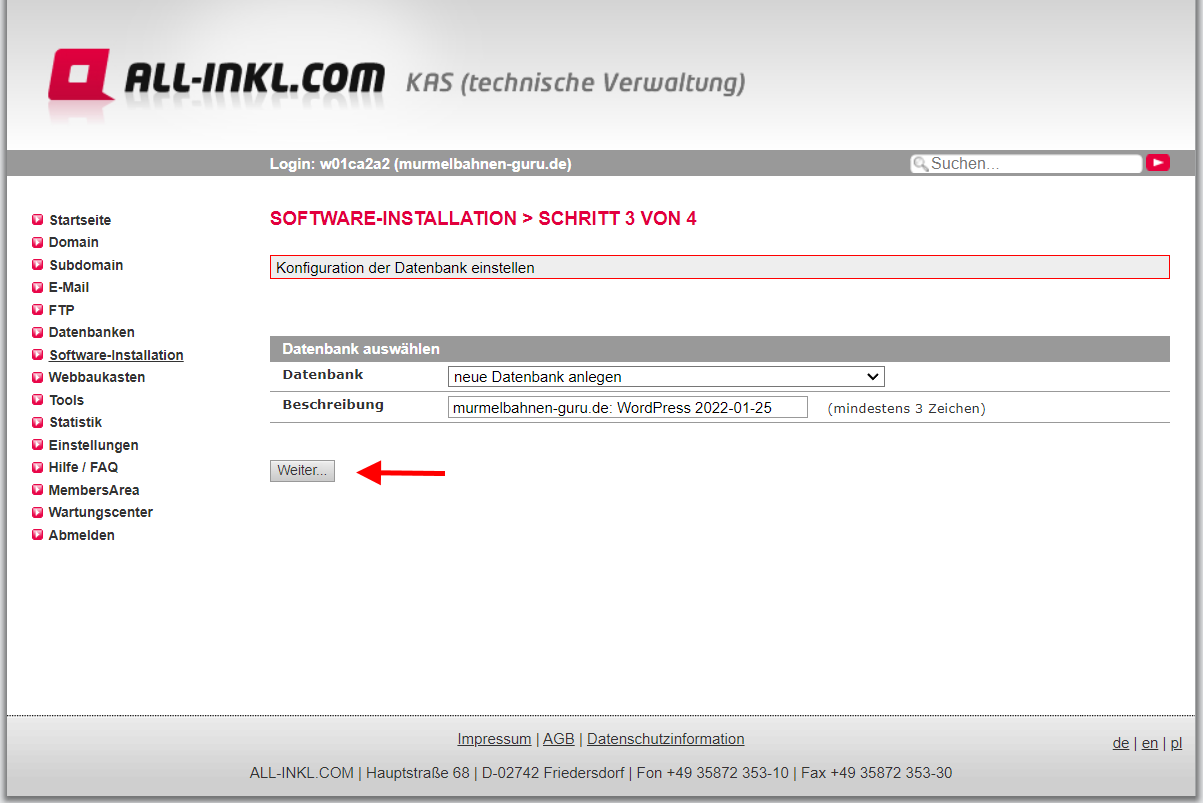Log out via Abmelden

point(82,535)
